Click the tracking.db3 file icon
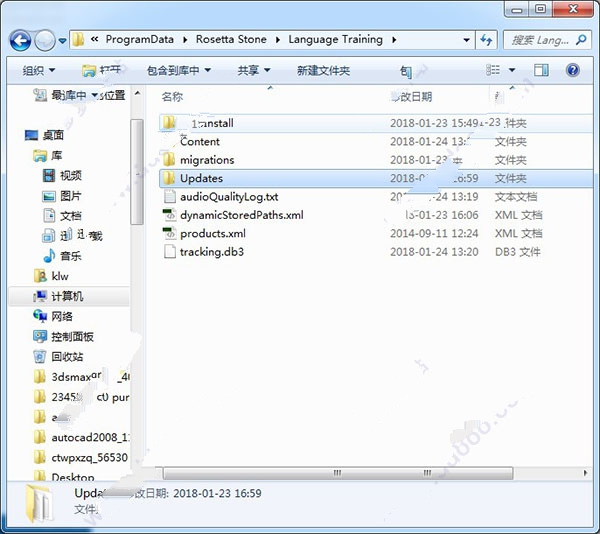Screen dimensions: 600x534 [169, 251]
